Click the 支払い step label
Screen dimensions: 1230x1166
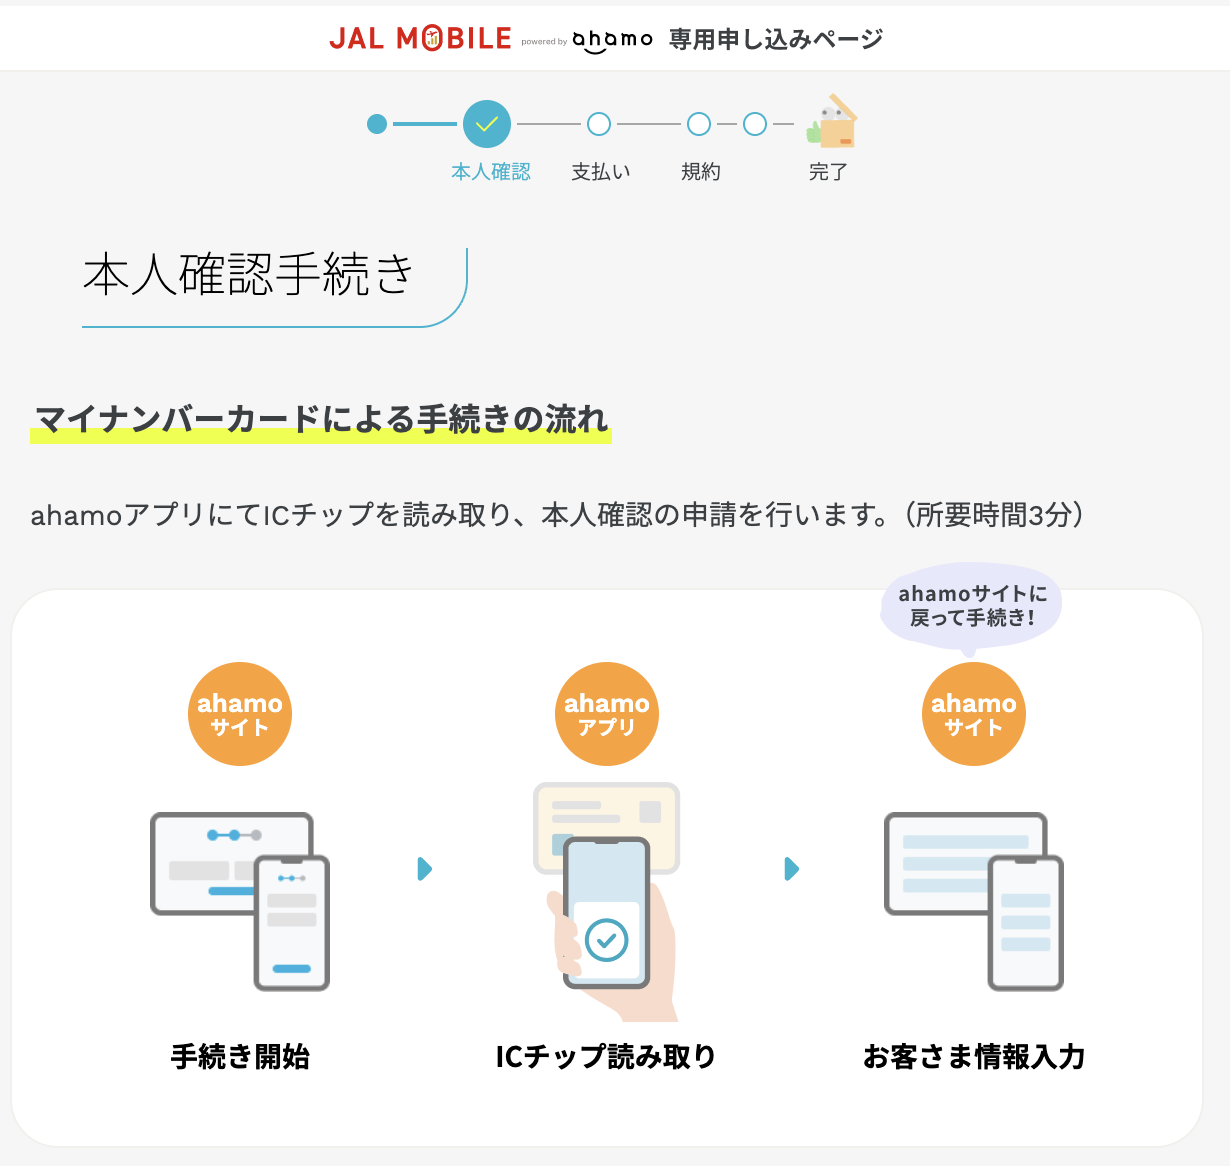point(601,172)
